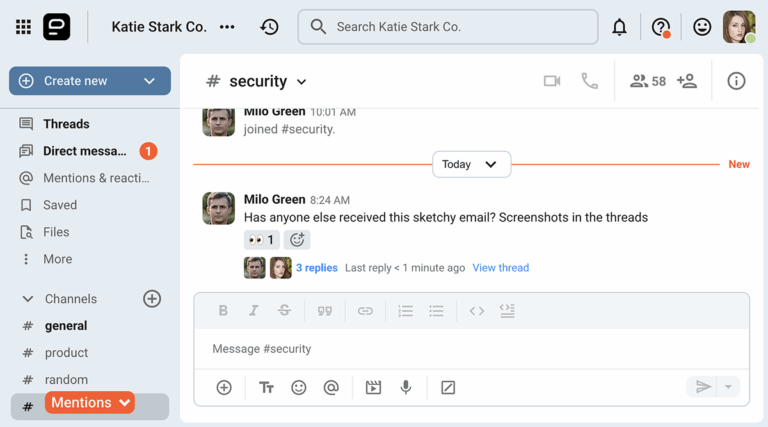Start a video call in #security
The image size is (768, 427).
click(552, 81)
